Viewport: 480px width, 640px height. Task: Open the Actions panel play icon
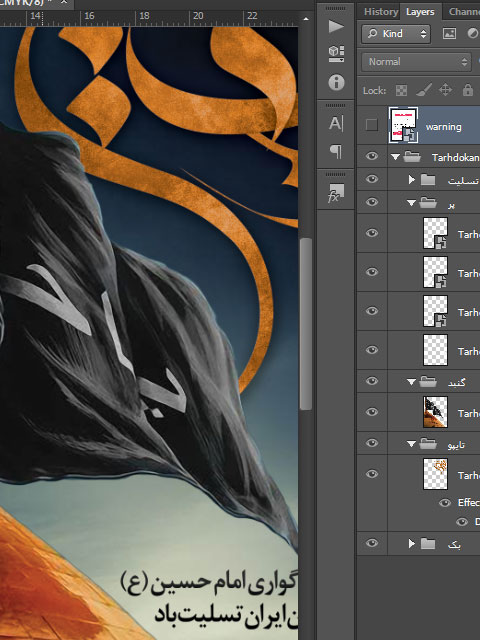[336, 27]
